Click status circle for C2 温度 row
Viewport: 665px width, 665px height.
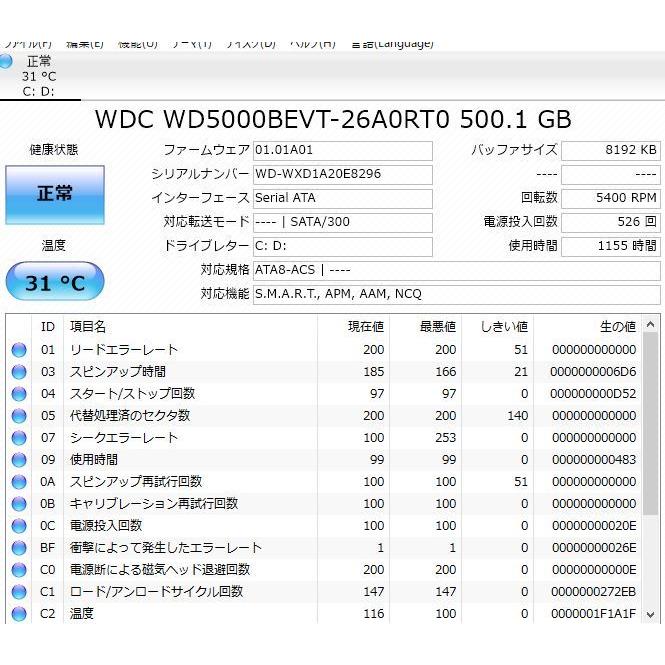[19, 614]
